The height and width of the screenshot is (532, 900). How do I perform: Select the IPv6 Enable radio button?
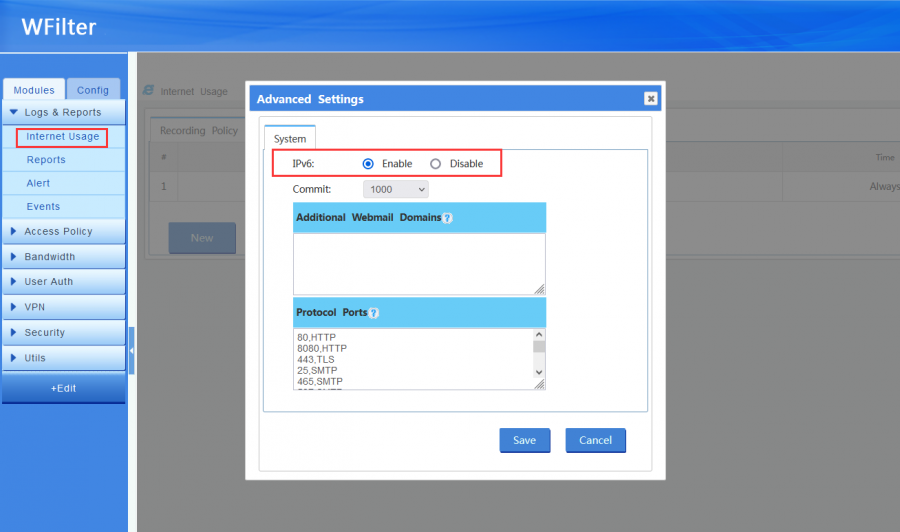coord(368,164)
